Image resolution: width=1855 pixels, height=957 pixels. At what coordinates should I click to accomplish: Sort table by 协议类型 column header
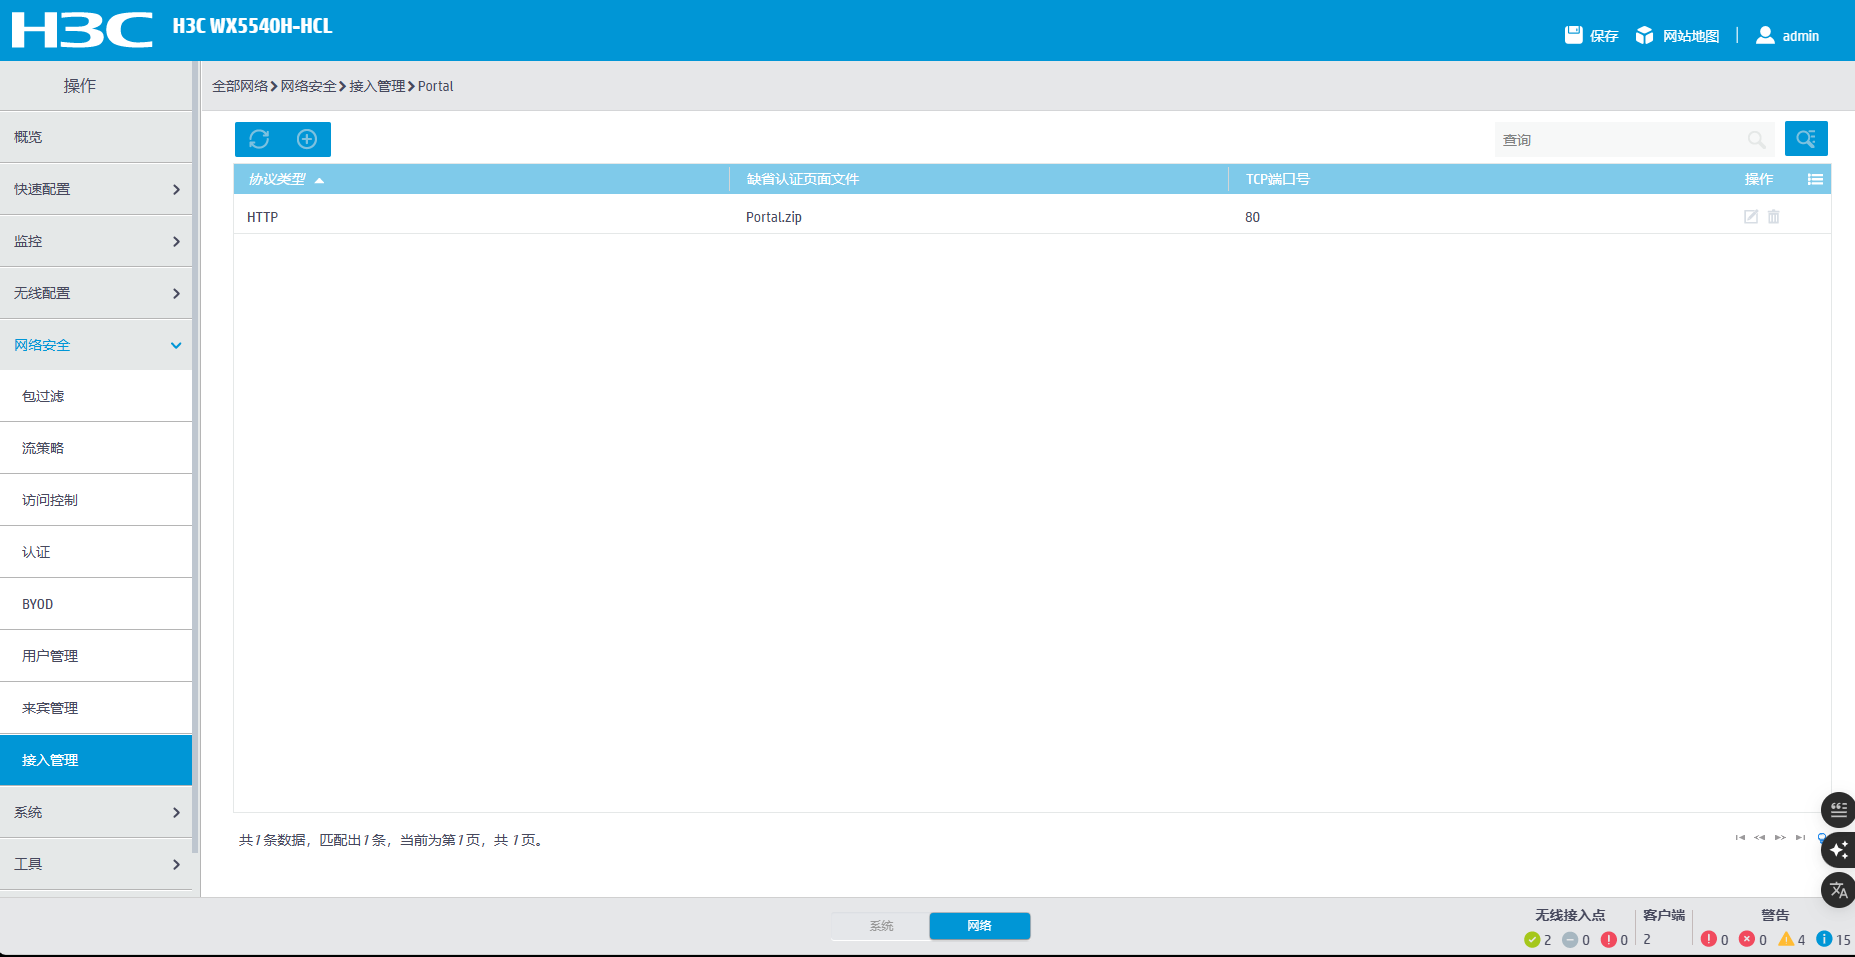coord(278,179)
